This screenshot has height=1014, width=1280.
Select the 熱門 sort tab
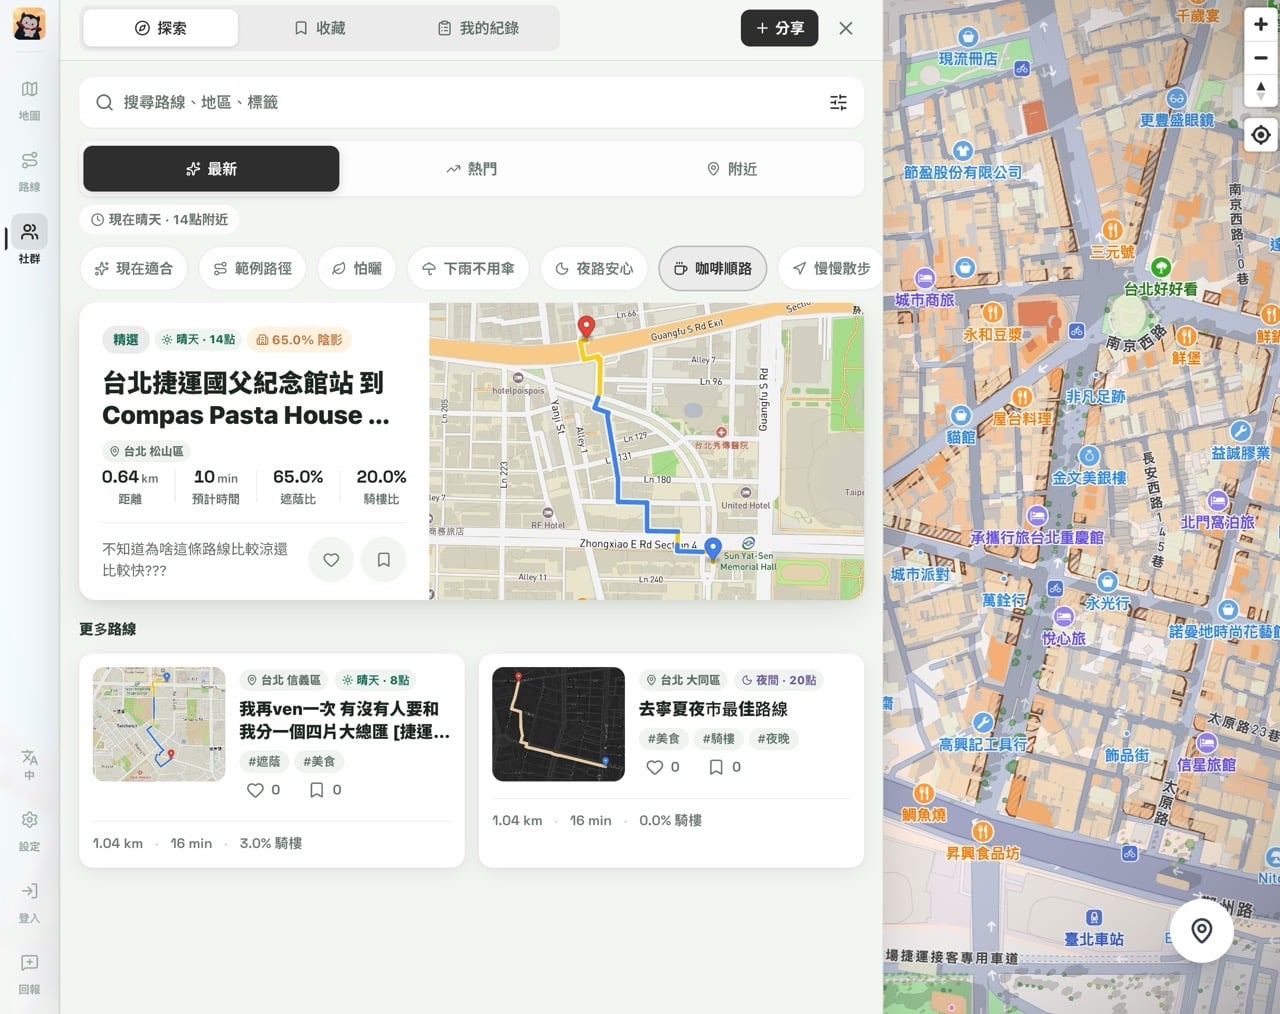[x=471, y=169]
